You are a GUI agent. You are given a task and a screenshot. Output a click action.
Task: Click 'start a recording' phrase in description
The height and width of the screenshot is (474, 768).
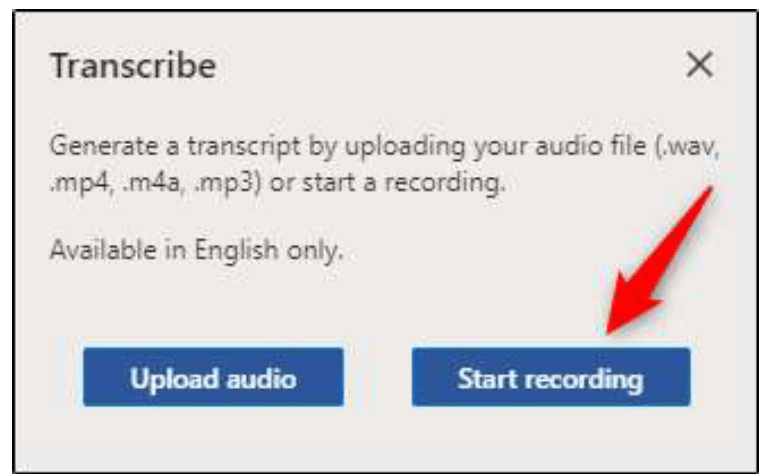pos(403,183)
